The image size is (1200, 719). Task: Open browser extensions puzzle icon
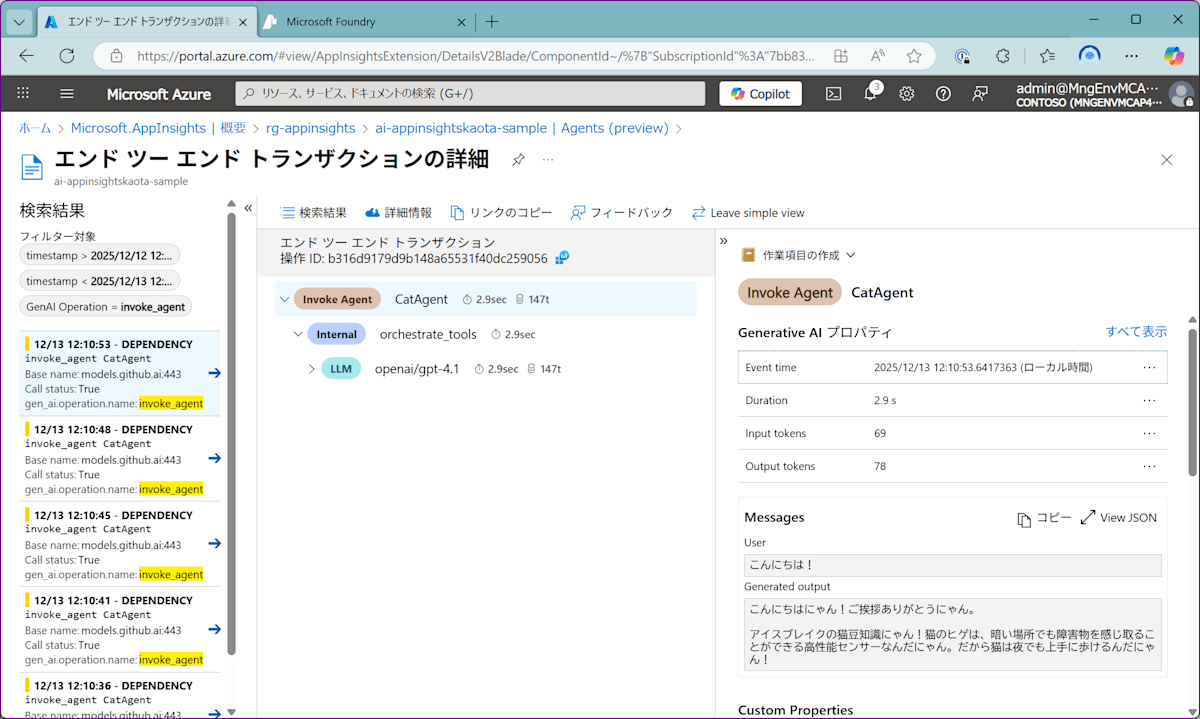coord(1003,56)
